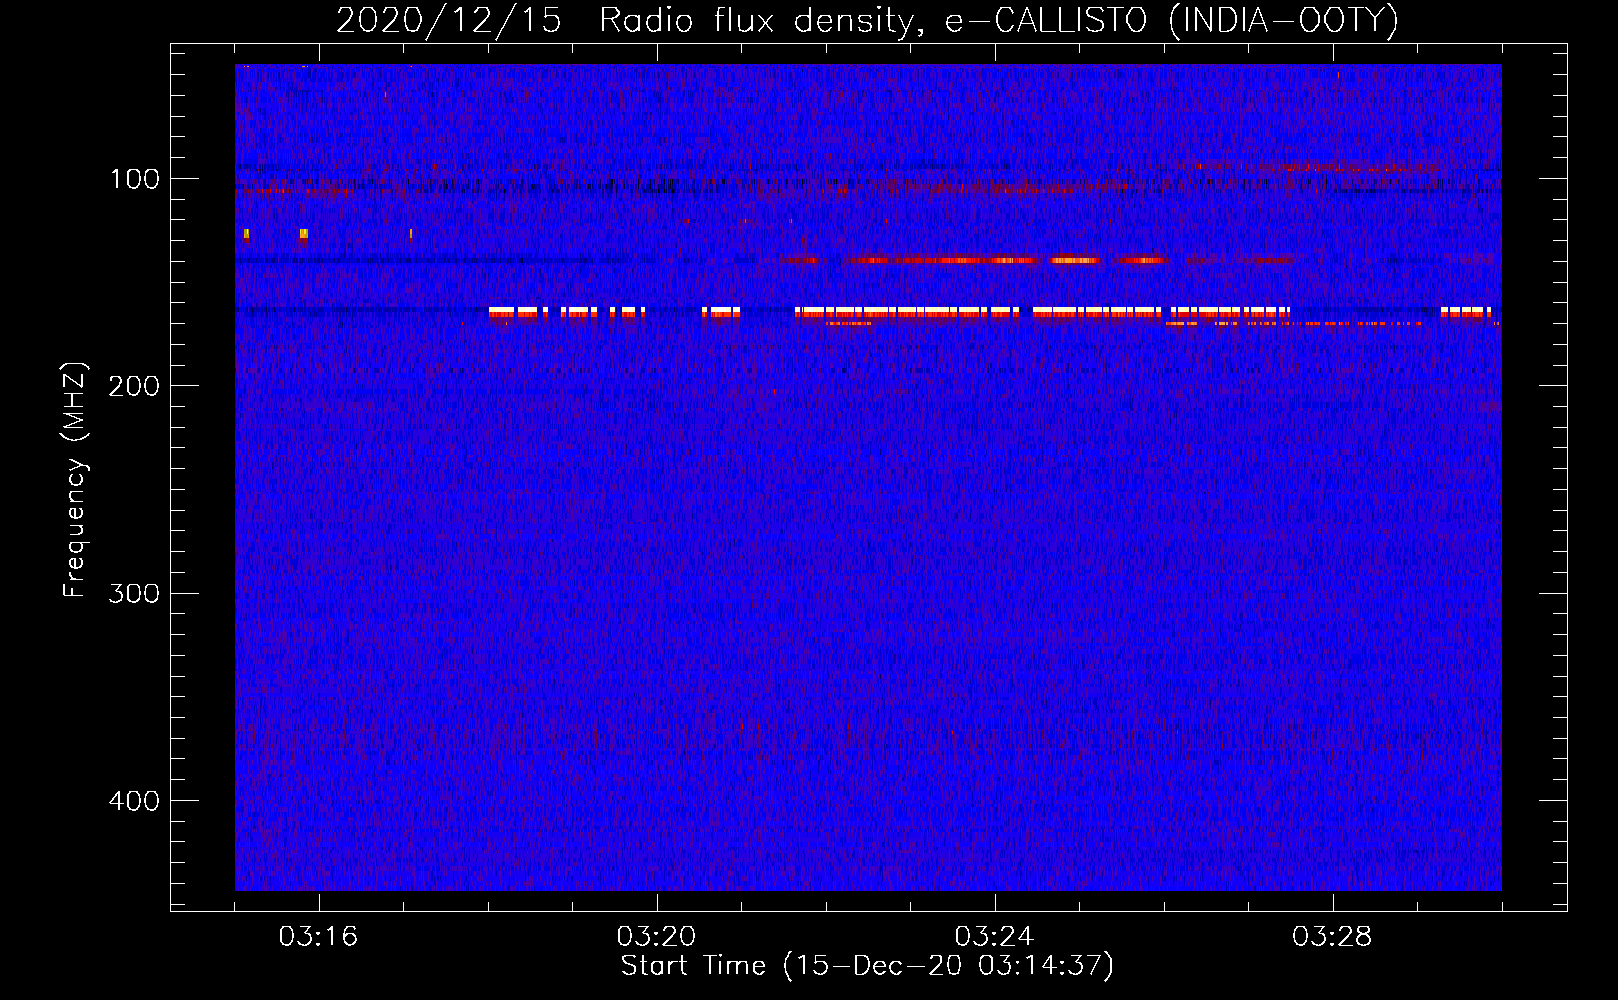The width and height of the screenshot is (1618, 1000).
Task: Click the 03:16 time tick label
Action: 318,937
